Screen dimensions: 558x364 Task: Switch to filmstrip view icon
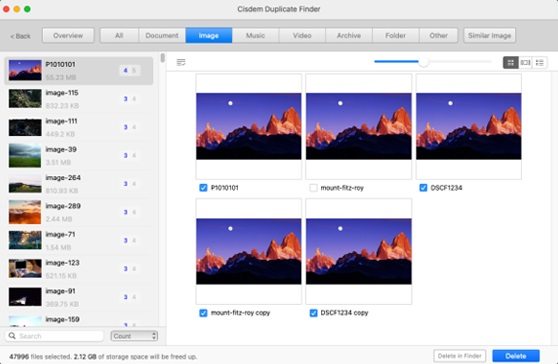525,63
